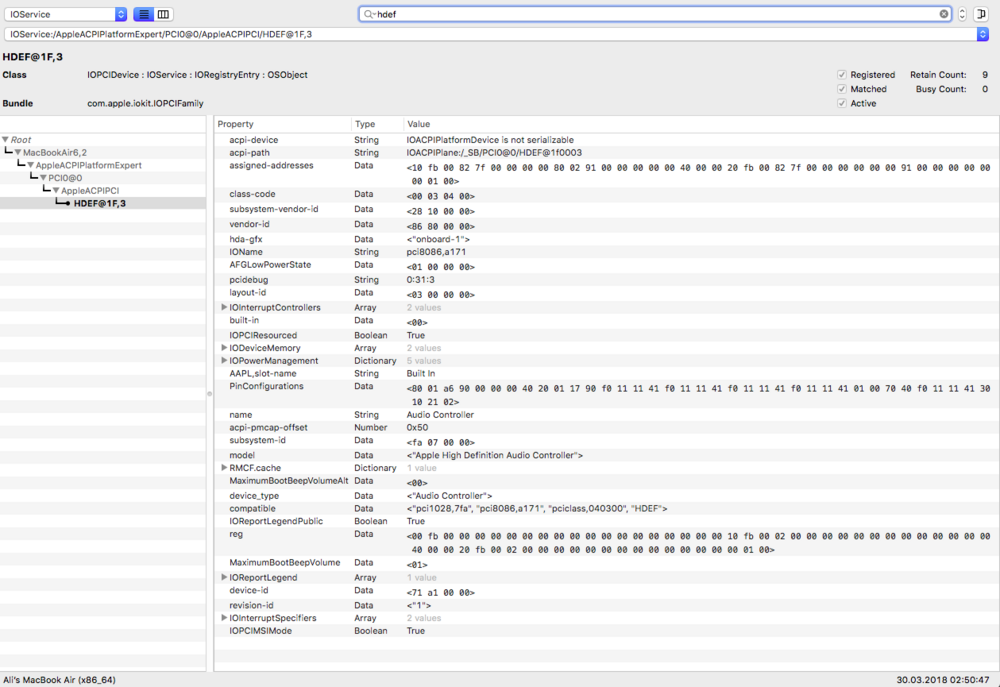Sort by the Type column header
The image size is (1000, 687).
tap(365, 124)
